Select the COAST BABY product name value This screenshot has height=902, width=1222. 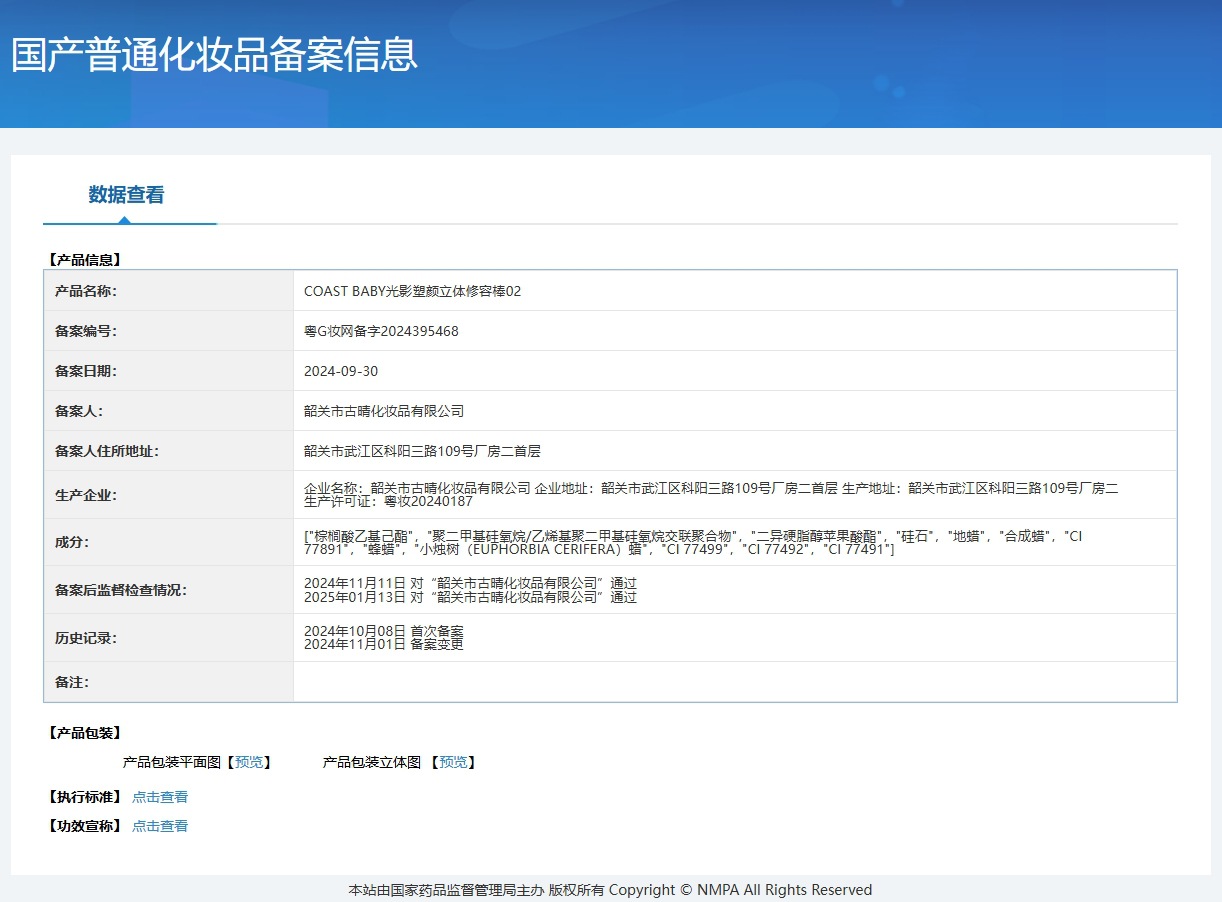(x=412, y=291)
